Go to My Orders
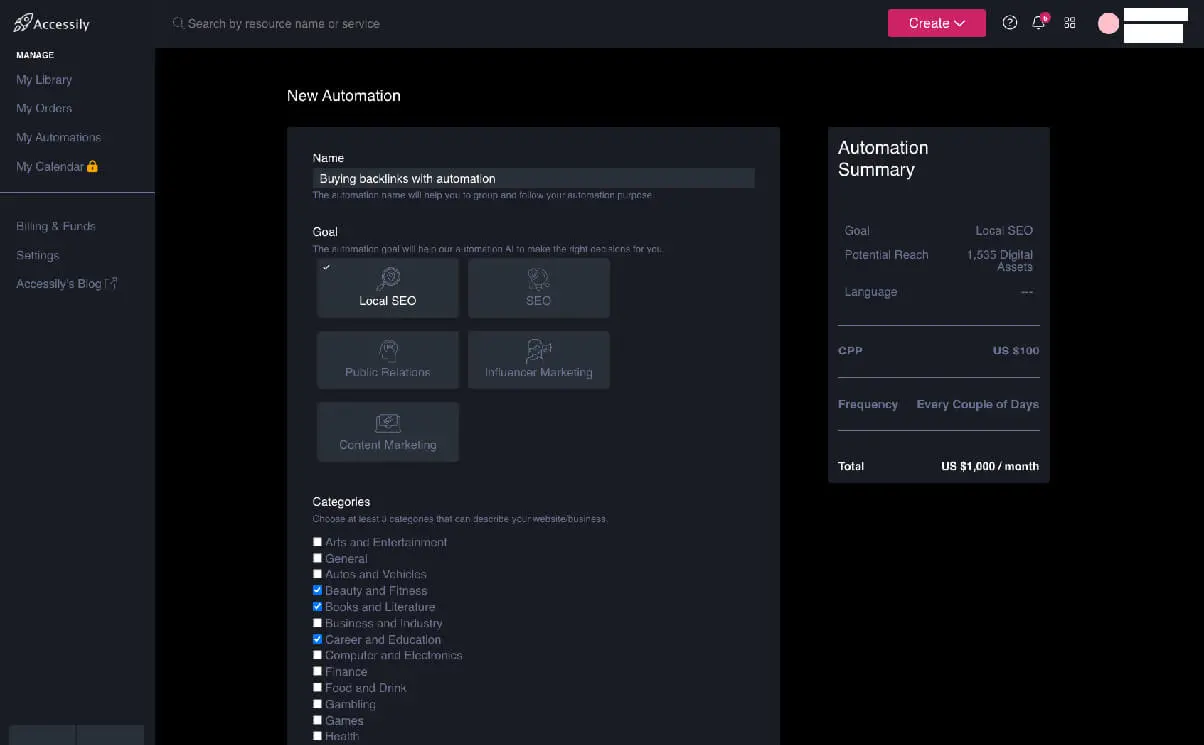This screenshot has height=745, width=1204. pos(44,108)
